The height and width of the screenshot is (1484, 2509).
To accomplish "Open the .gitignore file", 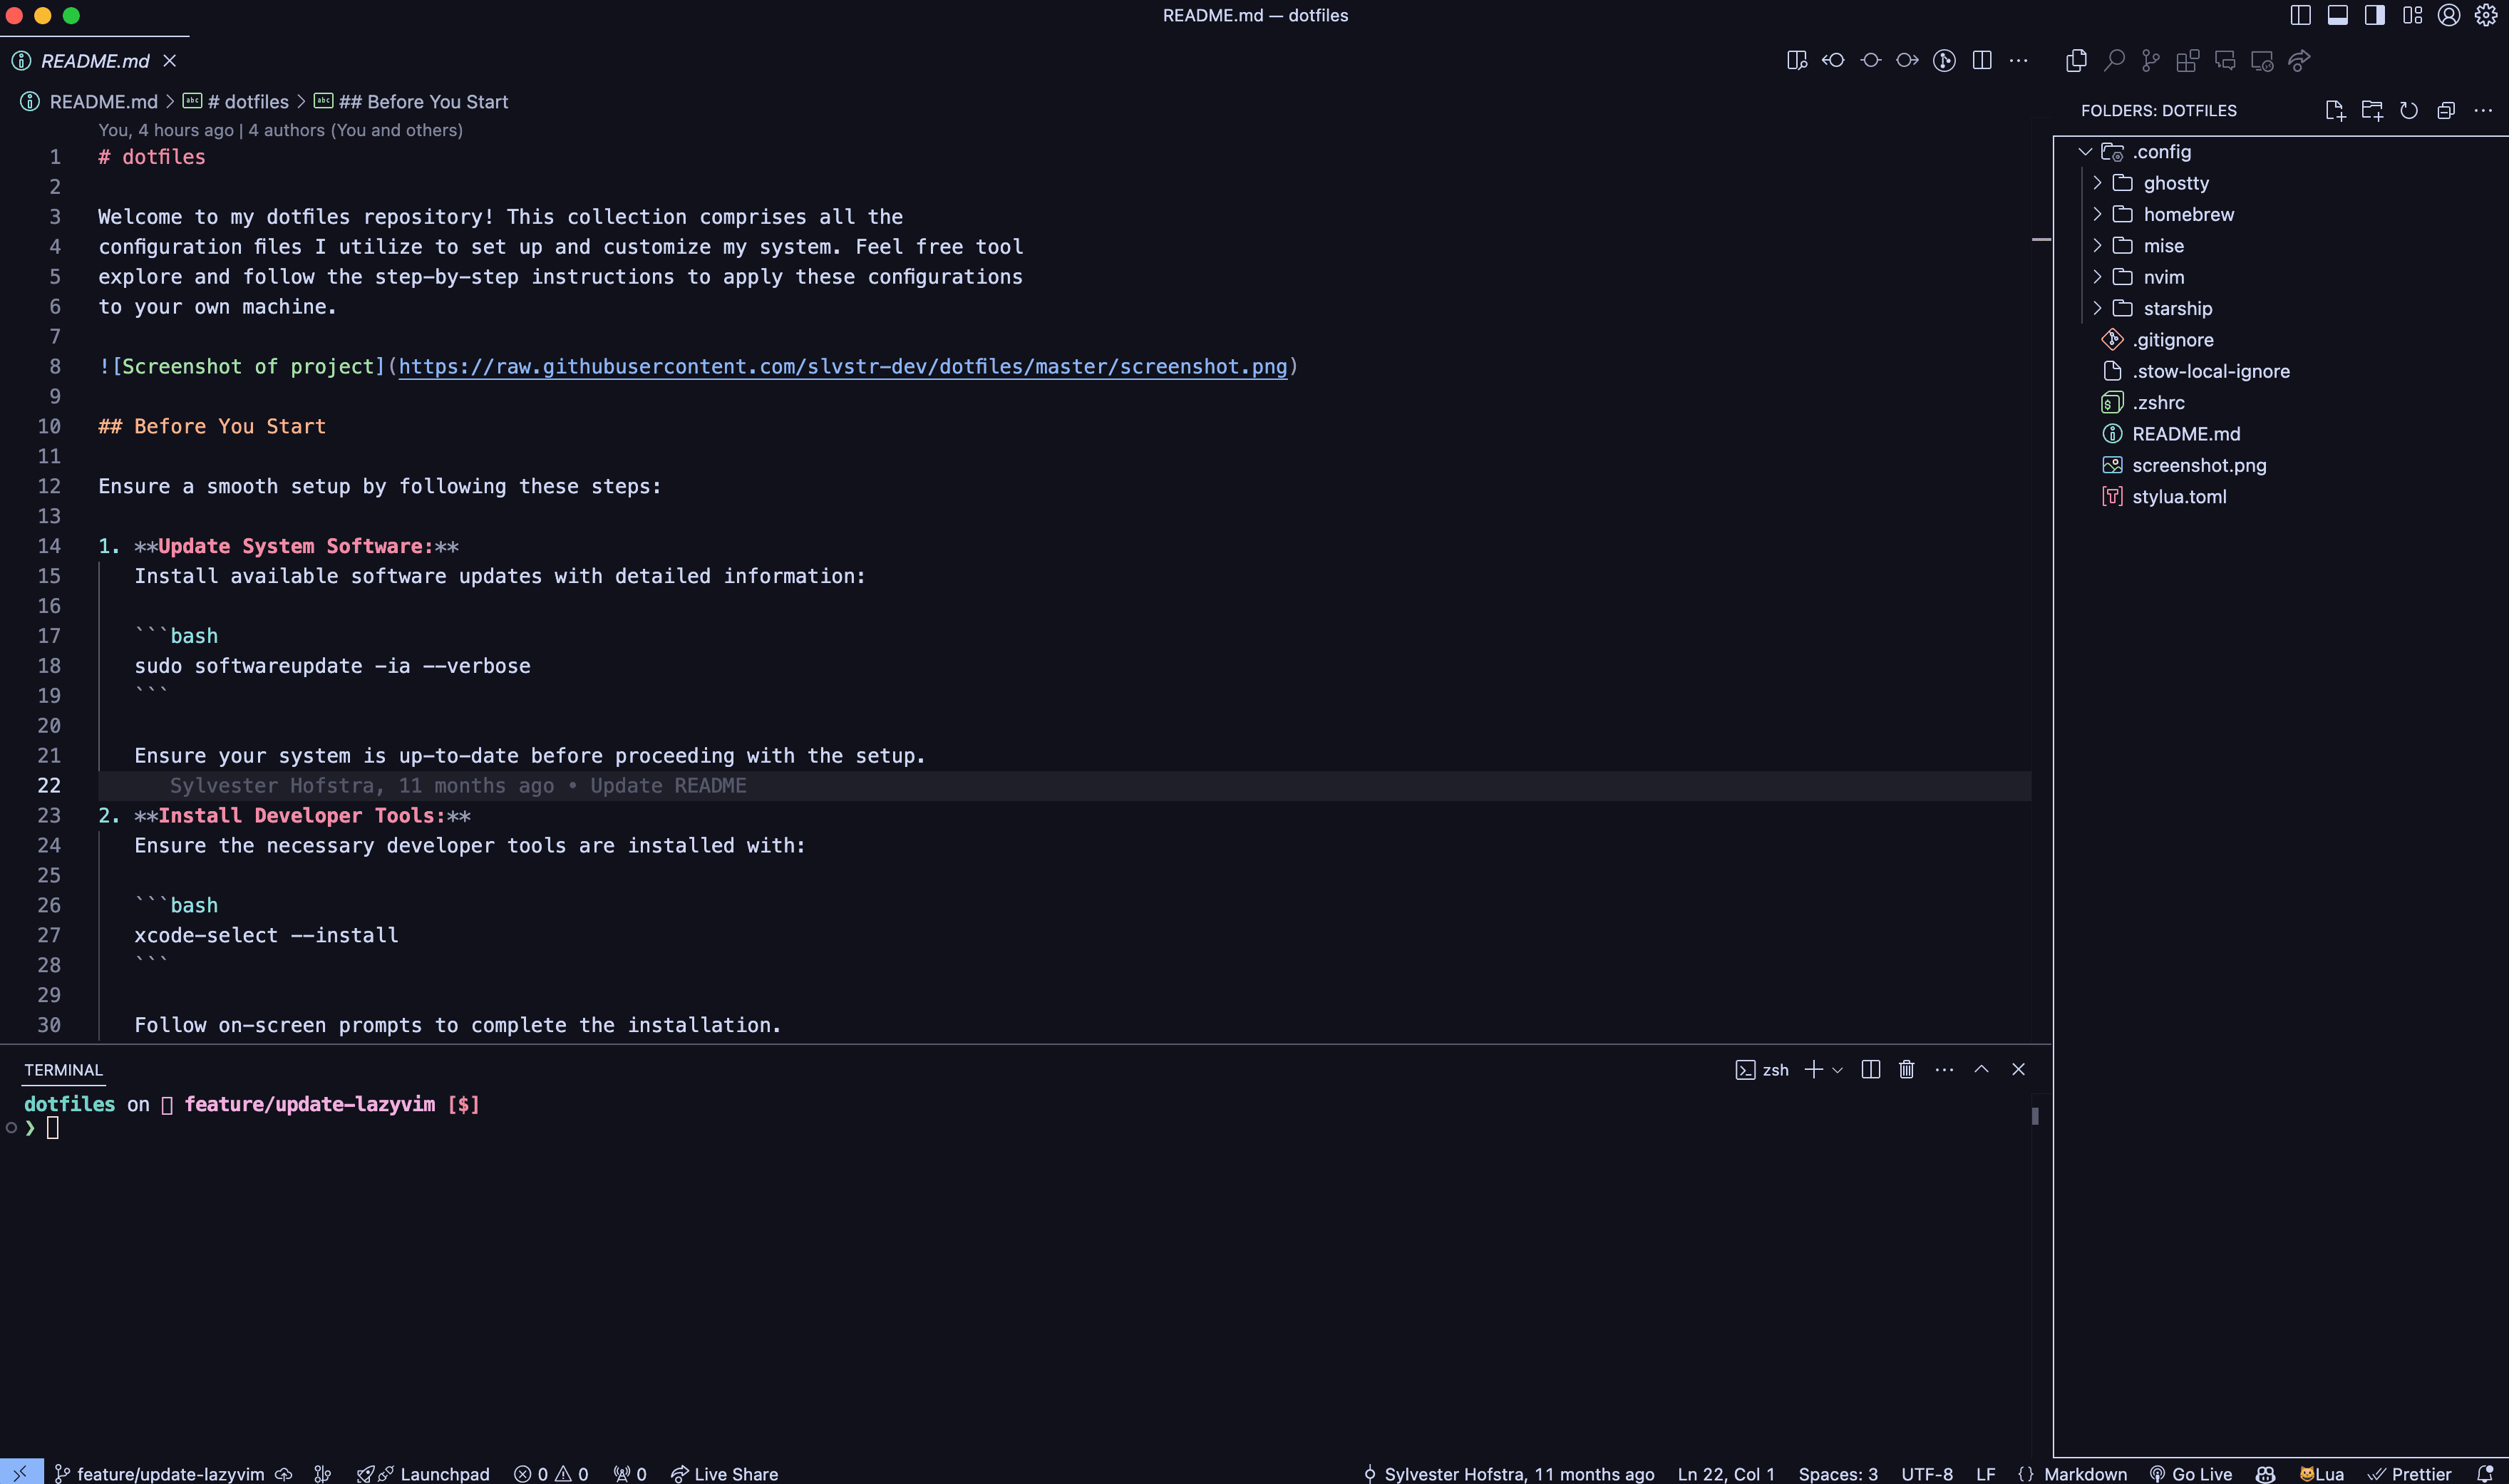I will click(x=2280, y=340).
